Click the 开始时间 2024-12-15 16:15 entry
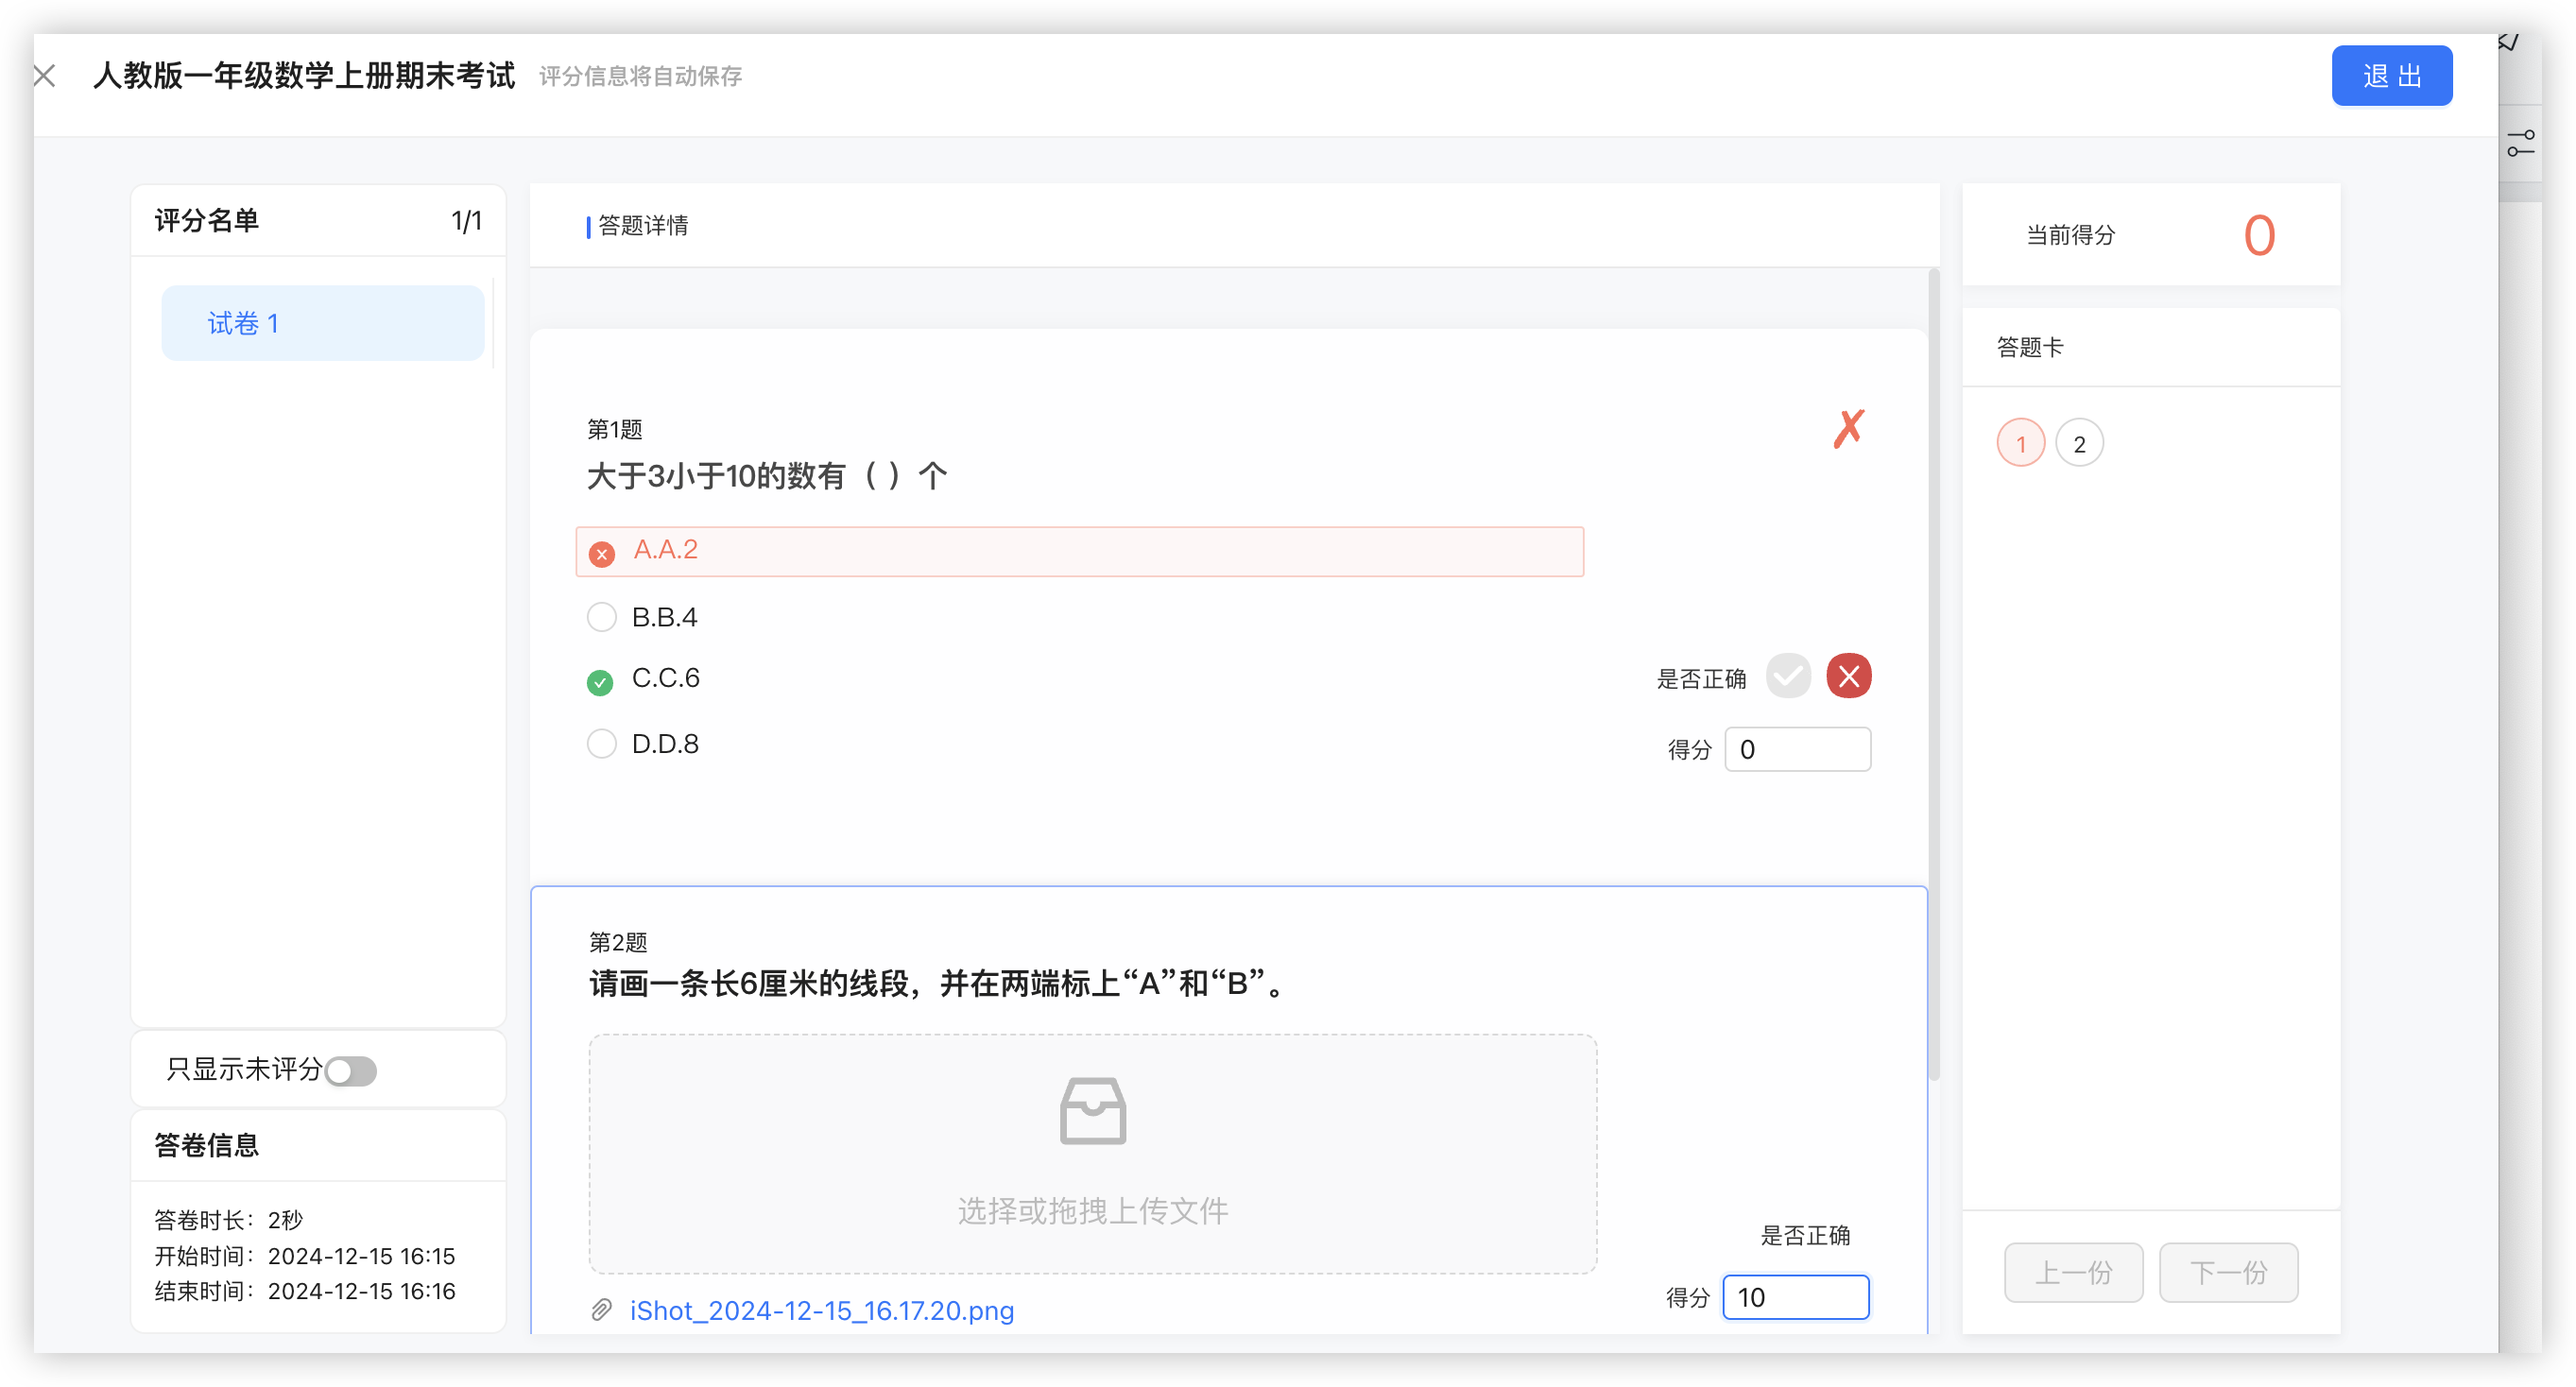 (x=304, y=1256)
